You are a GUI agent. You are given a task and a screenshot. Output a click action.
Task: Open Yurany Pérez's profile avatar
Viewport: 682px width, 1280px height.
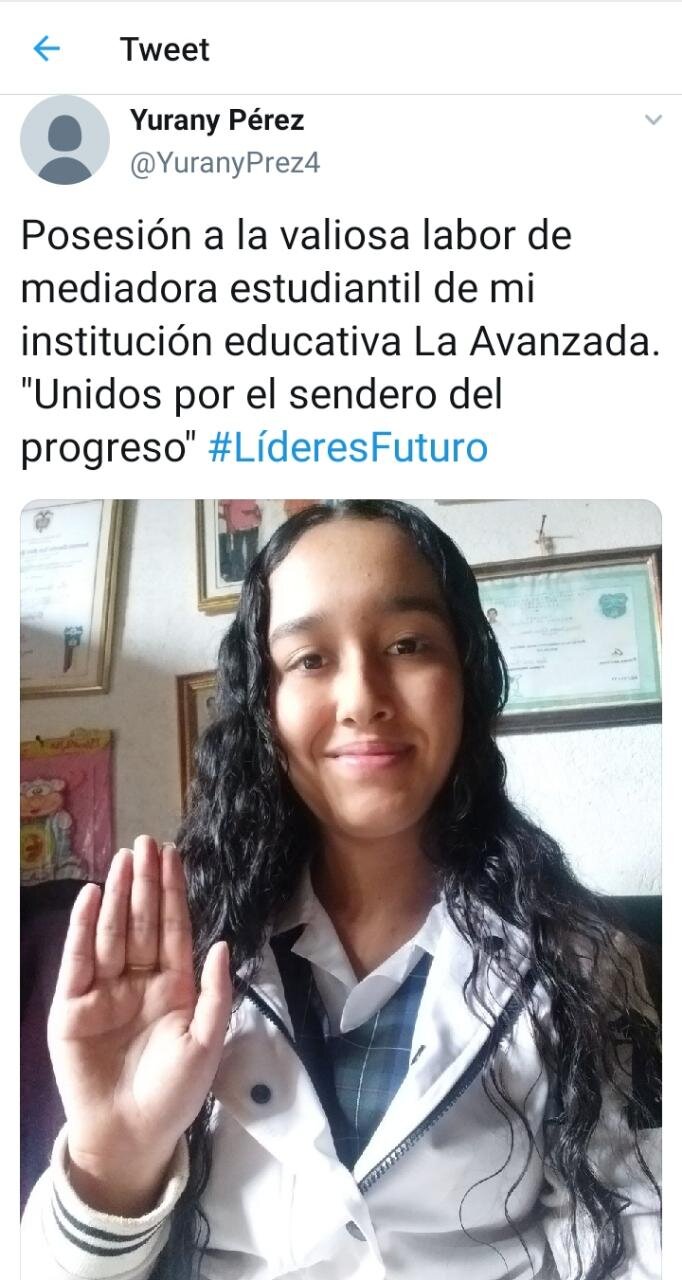coord(65,140)
